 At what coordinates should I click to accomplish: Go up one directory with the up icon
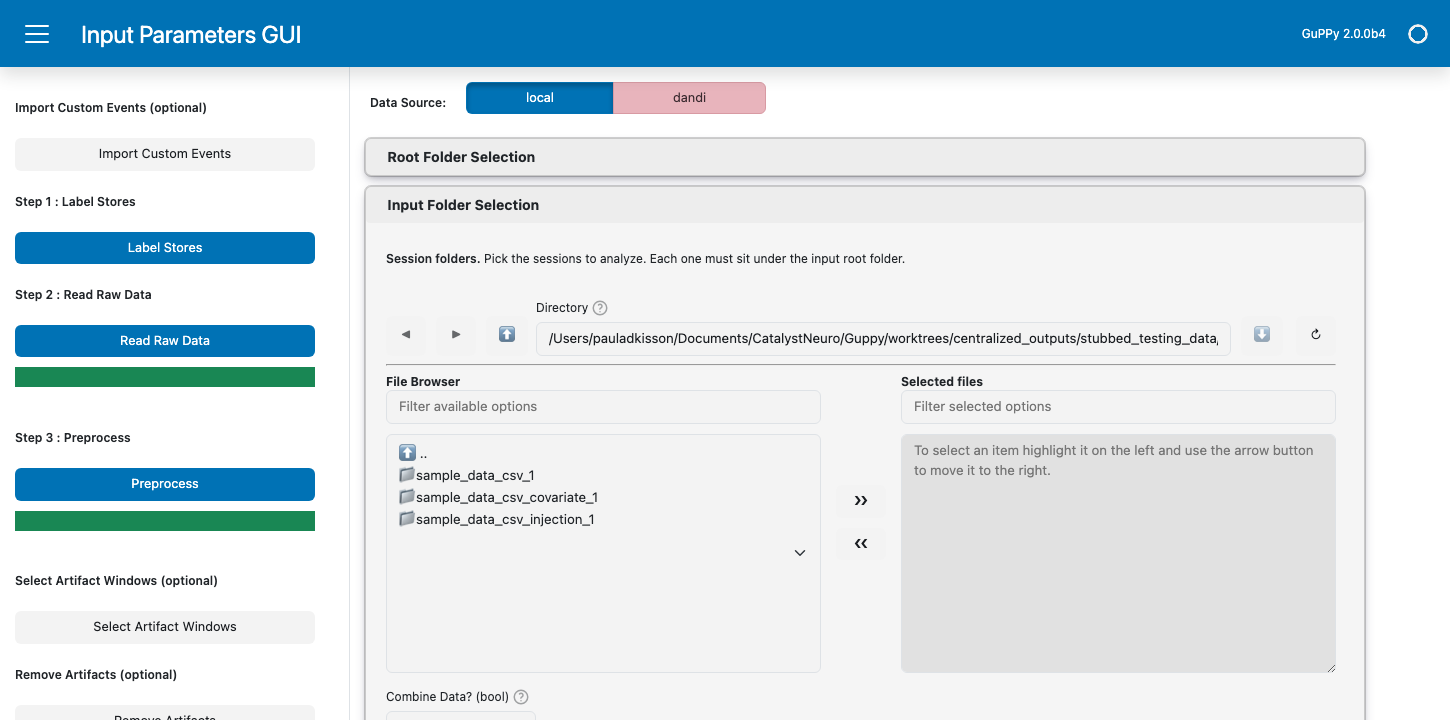(x=507, y=334)
